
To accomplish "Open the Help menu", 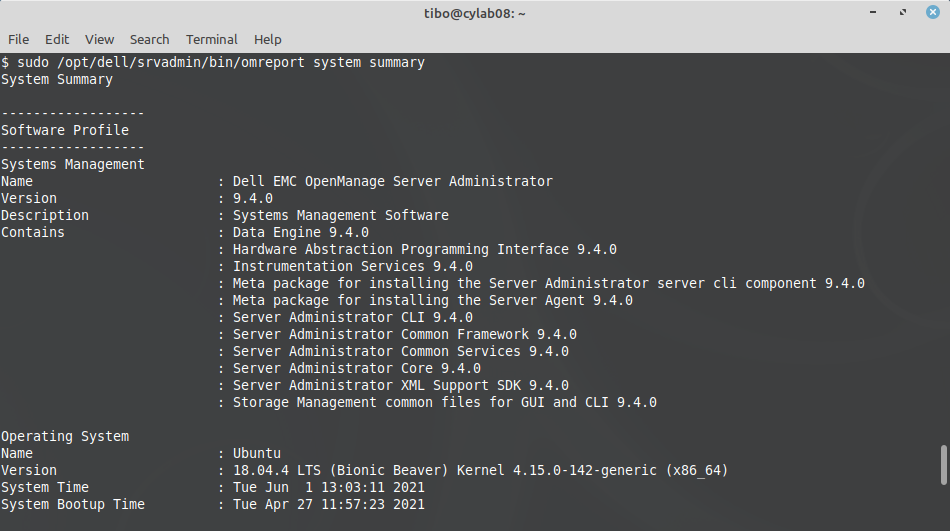I will point(267,39).
